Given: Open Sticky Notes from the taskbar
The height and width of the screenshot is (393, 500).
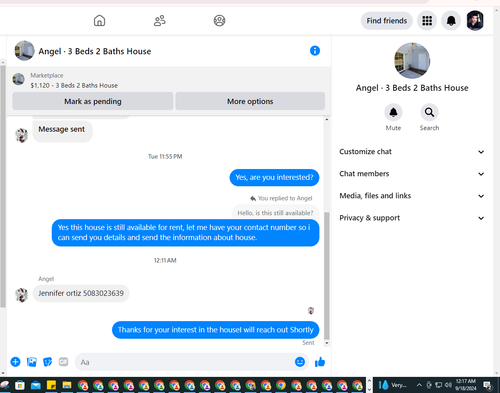Looking at the screenshot, I should [51, 385].
